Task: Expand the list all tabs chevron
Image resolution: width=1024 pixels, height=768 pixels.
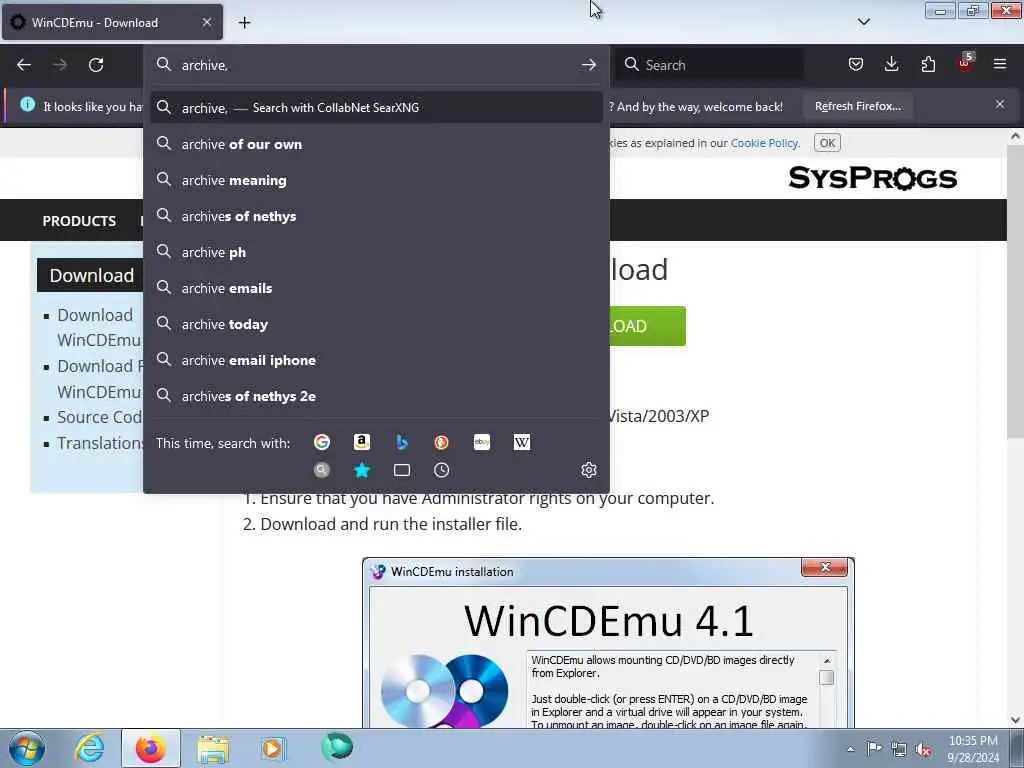Action: coord(863,22)
